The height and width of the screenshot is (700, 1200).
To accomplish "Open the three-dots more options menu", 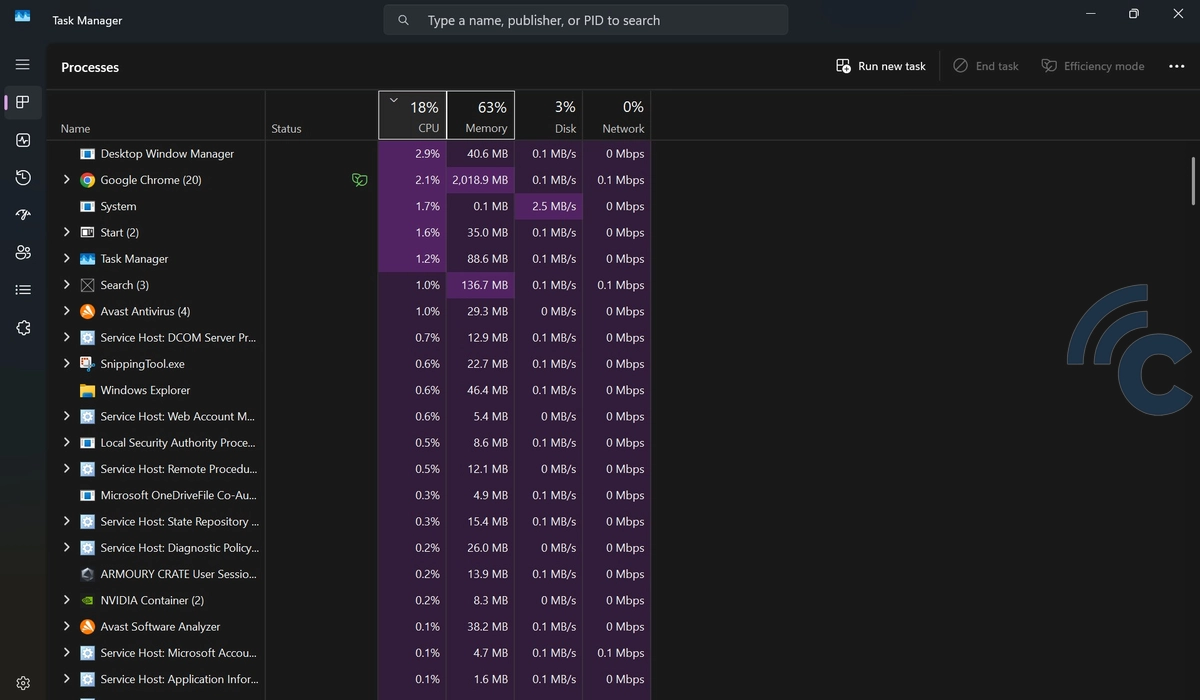I will click(x=1176, y=66).
